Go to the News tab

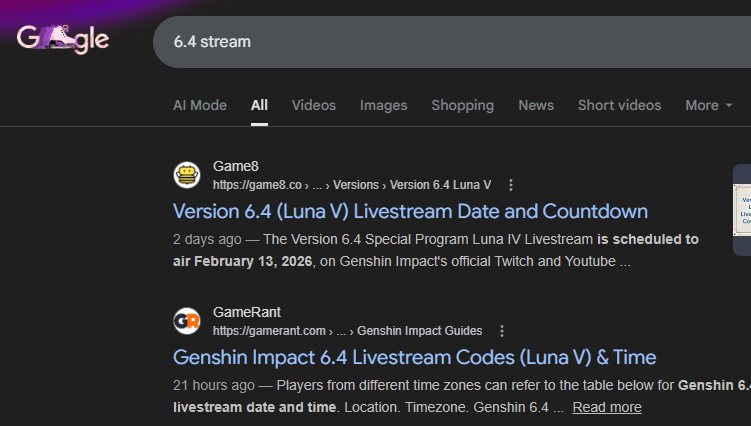(536, 105)
